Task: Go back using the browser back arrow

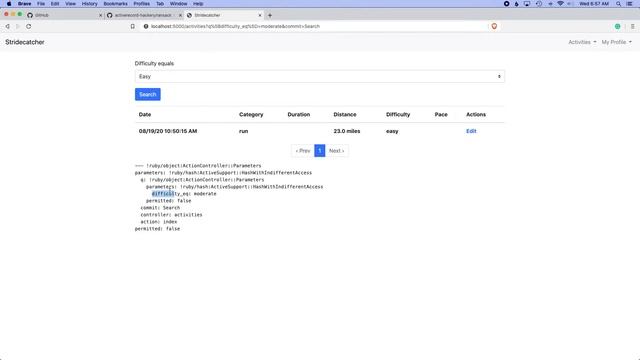Action: tap(7, 26)
